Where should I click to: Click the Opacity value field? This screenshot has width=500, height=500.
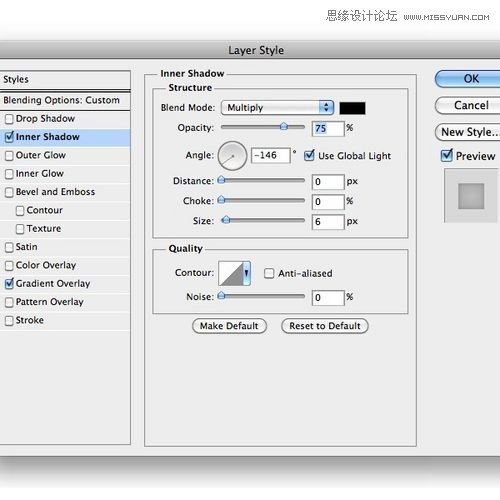pyautogui.click(x=328, y=129)
